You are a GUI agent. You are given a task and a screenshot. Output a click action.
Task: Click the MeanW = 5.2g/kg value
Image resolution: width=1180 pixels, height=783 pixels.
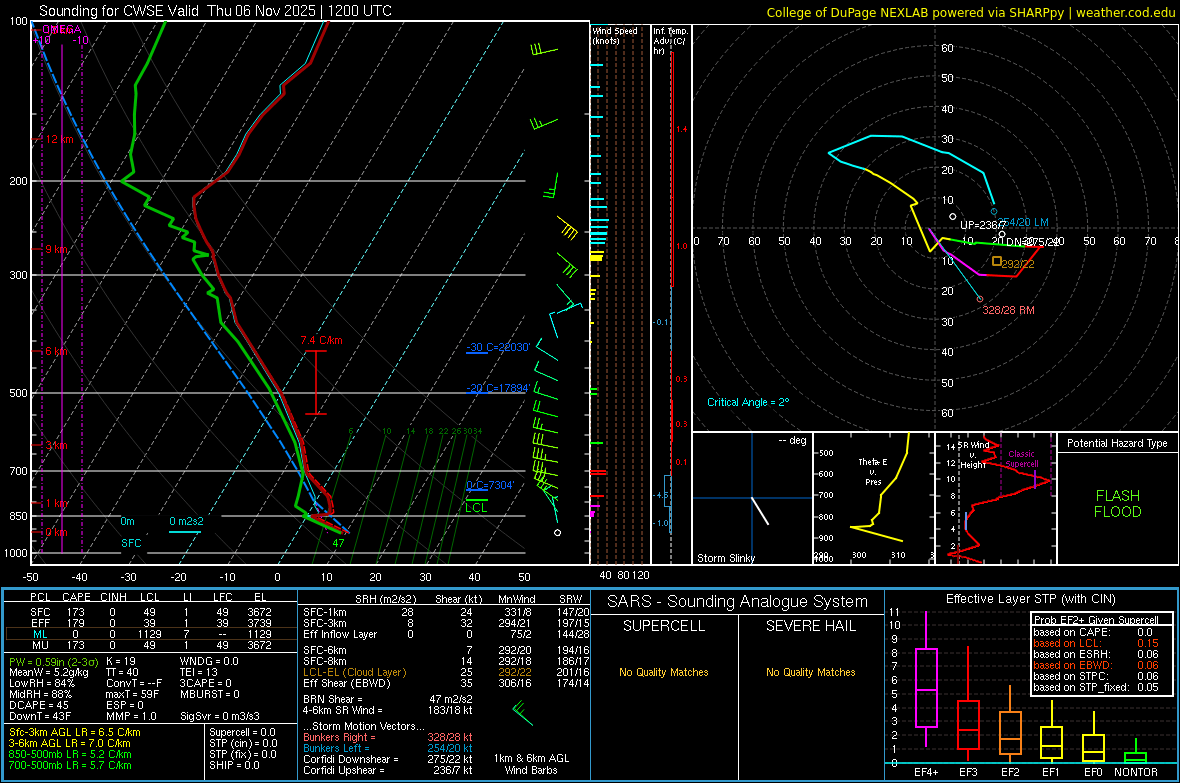point(48,672)
